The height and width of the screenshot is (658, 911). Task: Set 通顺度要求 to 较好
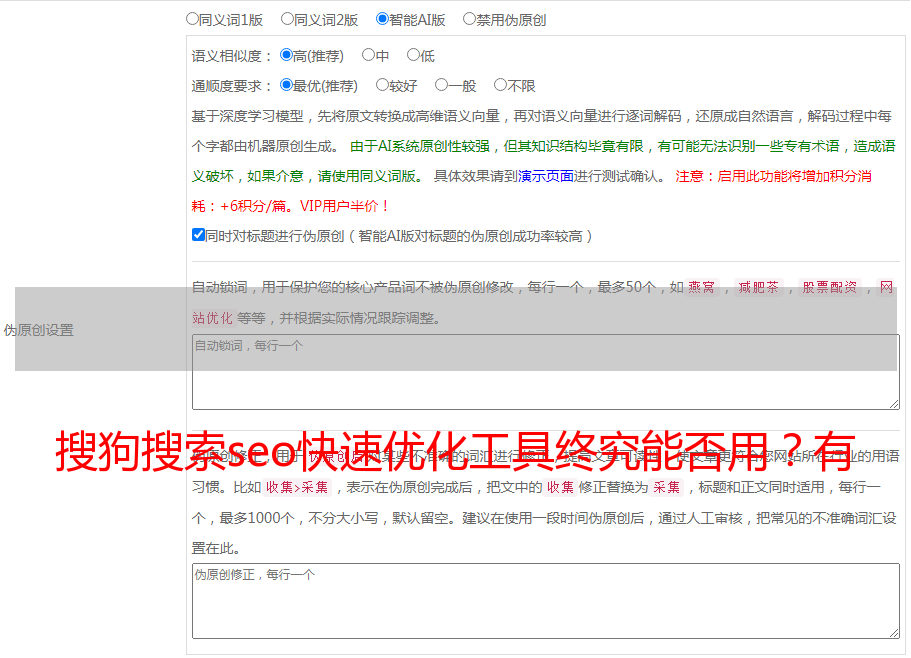(x=382, y=85)
